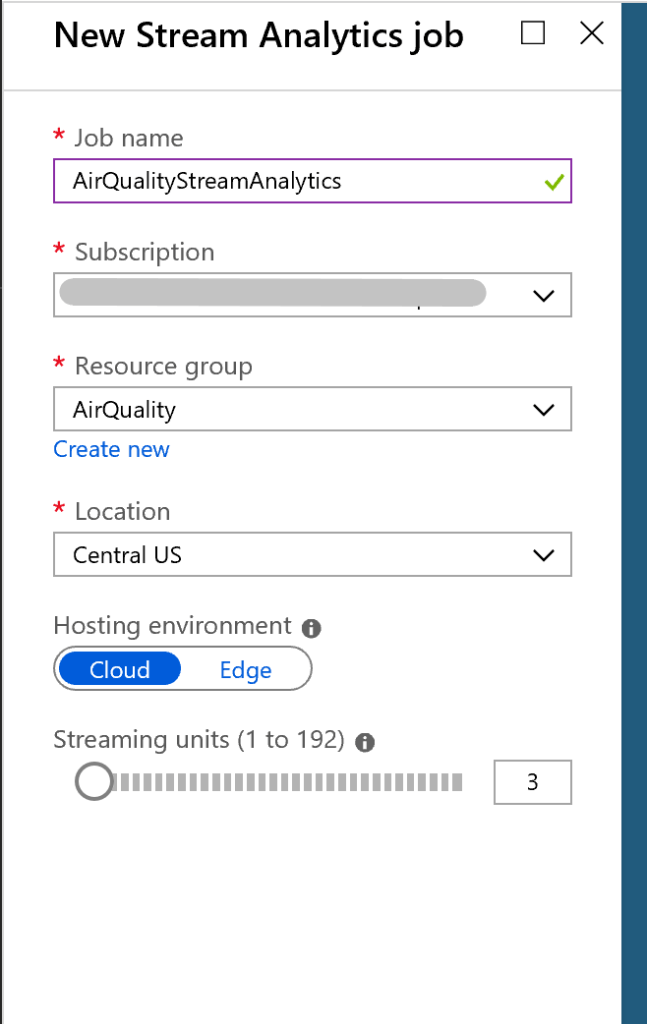647x1024 pixels.
Task: Toggle the hosting environment selector
Action: pos(183,669)
